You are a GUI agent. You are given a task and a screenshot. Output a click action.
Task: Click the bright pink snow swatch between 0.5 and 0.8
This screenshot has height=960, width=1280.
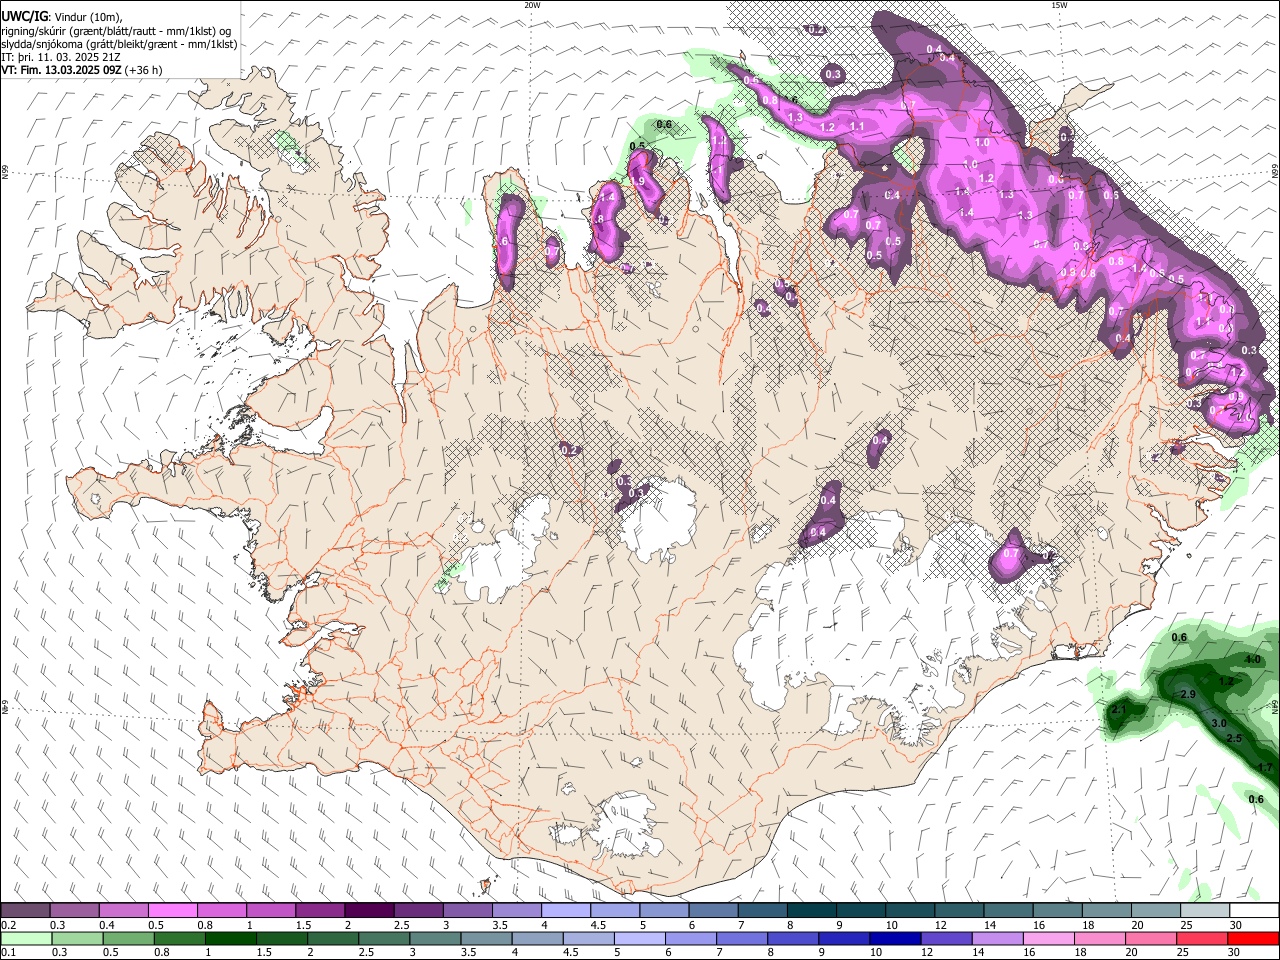[x=172, y=911]
